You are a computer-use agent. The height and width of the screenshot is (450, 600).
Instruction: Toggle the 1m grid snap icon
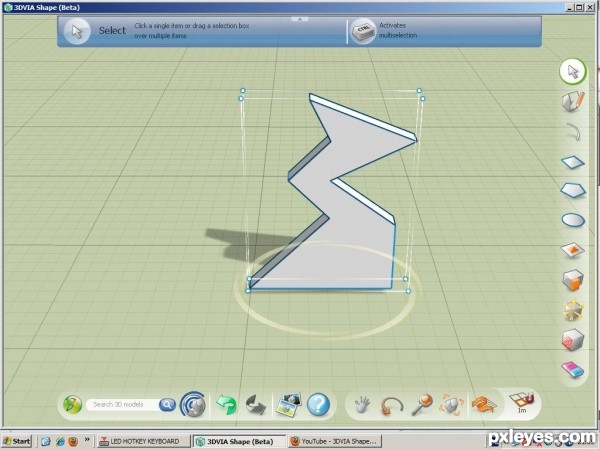click(x=522, y=403)
